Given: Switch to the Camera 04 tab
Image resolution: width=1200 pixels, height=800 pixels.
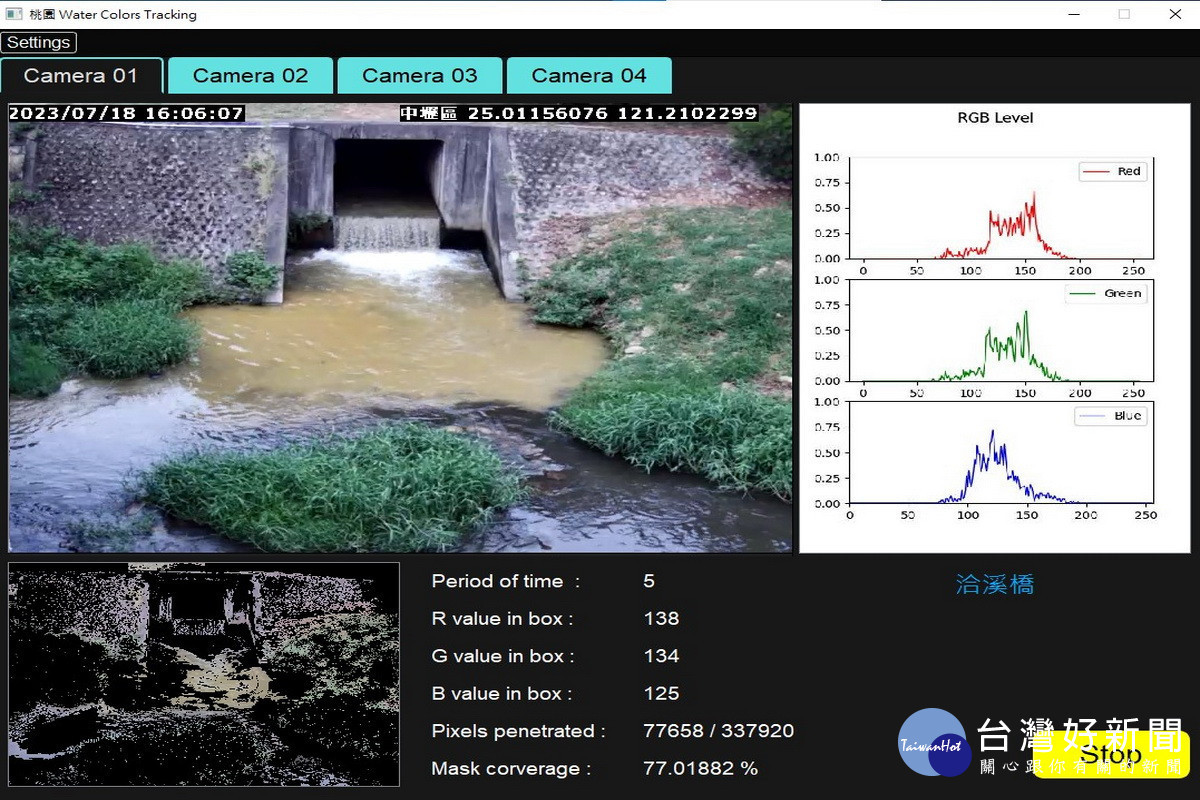Looking at the screenshot, I should pyautogui.click(x=589, y=76).
